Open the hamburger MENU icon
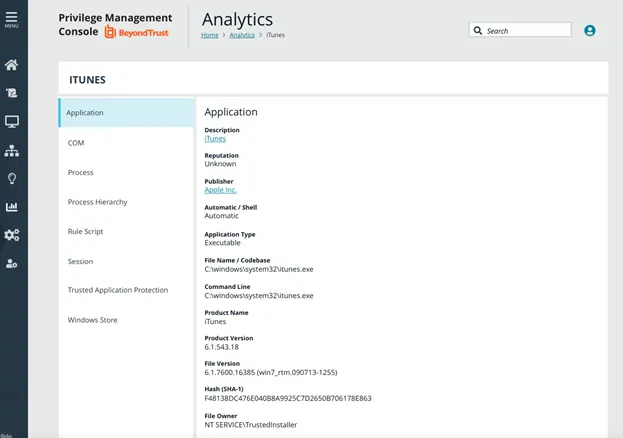The width and height of the screenshot is (623, 438). click(x=11, y=19)
